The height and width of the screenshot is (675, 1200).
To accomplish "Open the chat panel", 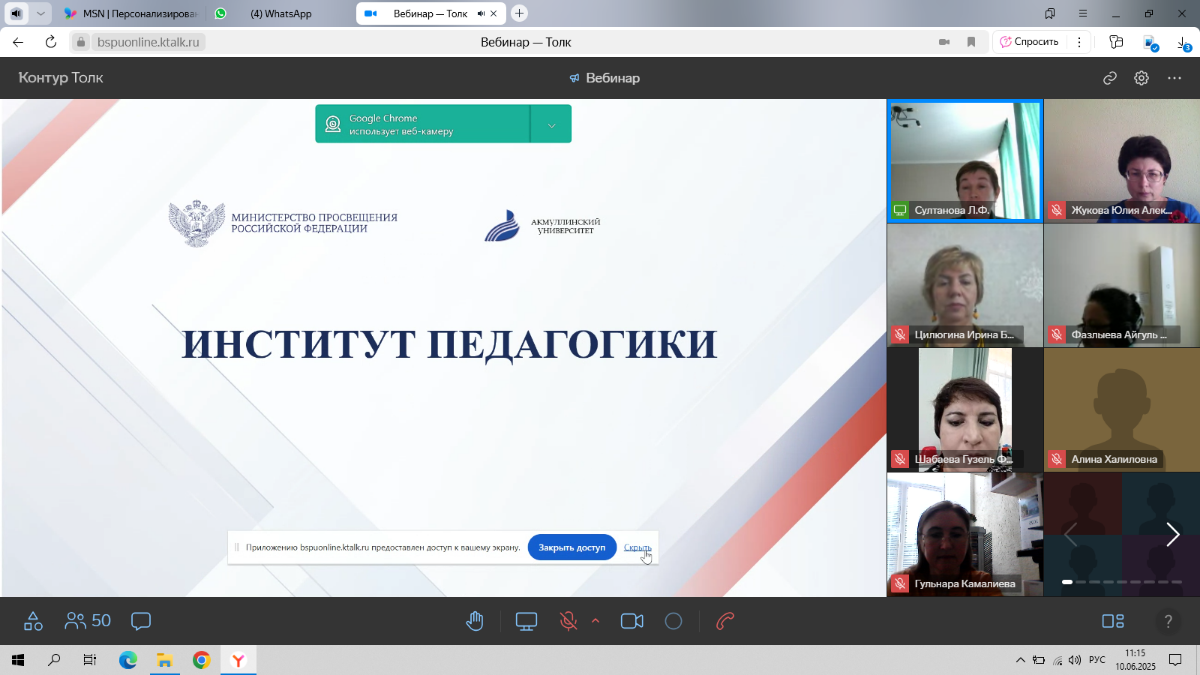I will (141, 621).
